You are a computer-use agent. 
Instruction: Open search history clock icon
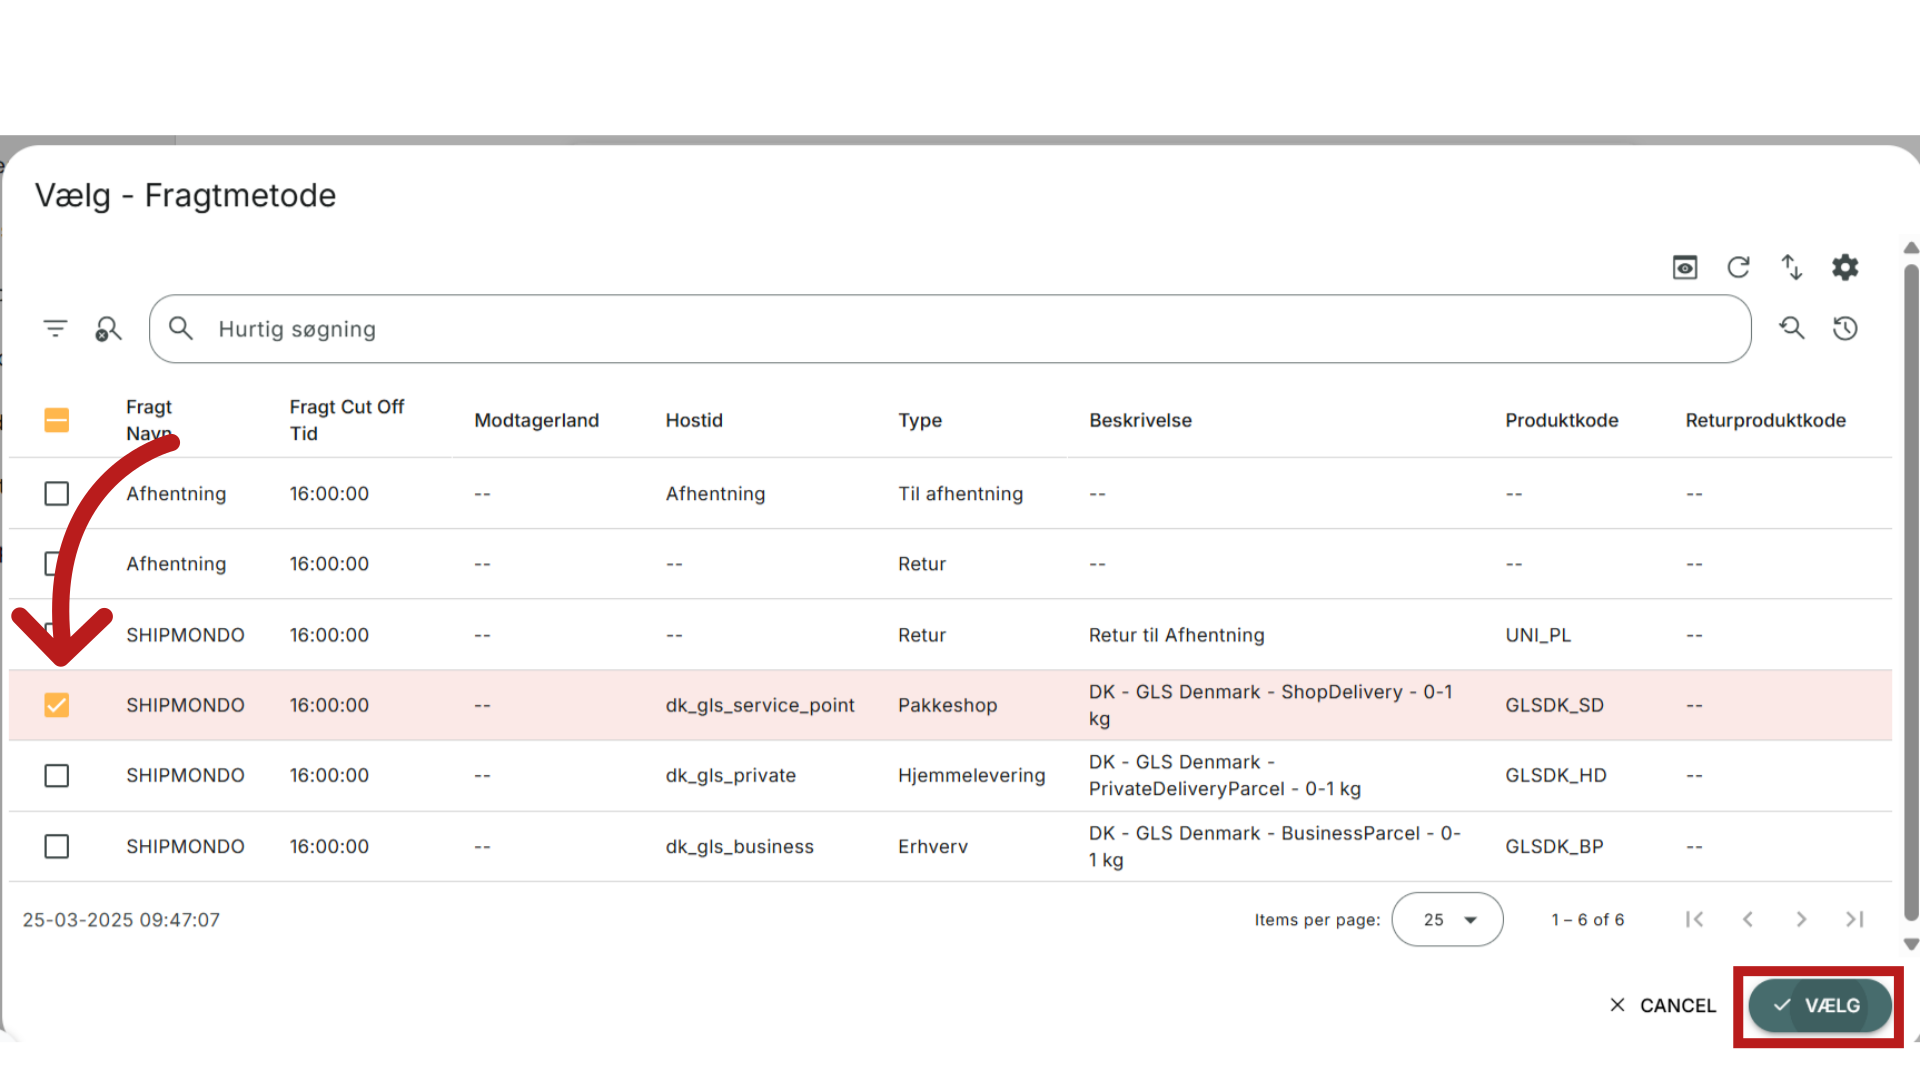coord(1845,328)
